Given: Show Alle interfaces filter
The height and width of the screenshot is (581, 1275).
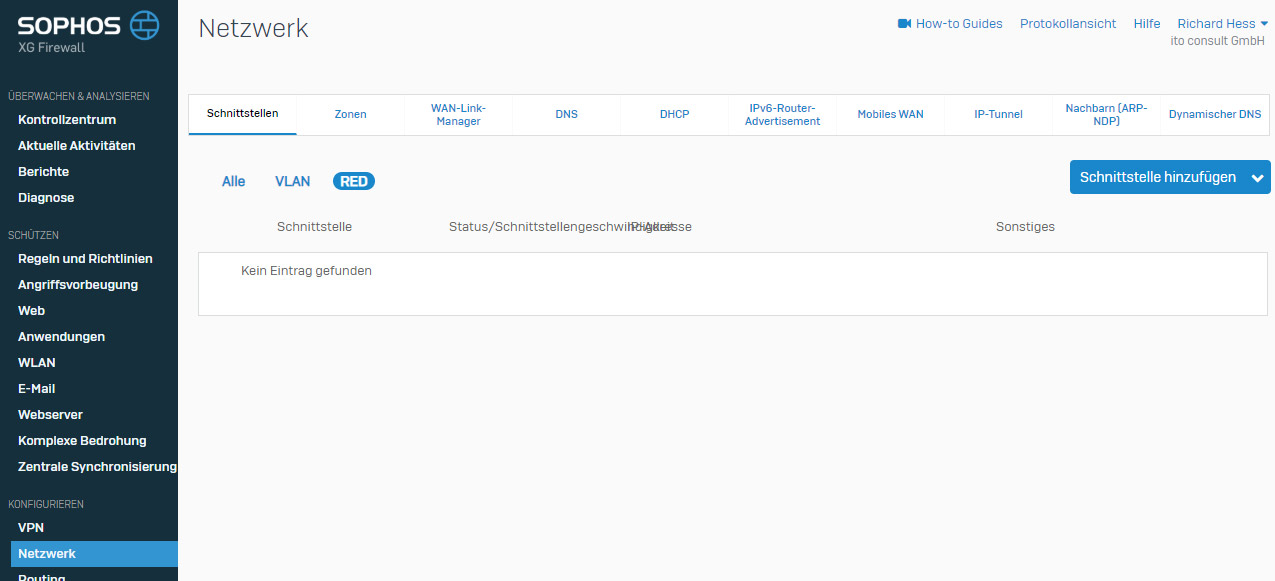Looking at the screenshot, I should pos(233,181).
